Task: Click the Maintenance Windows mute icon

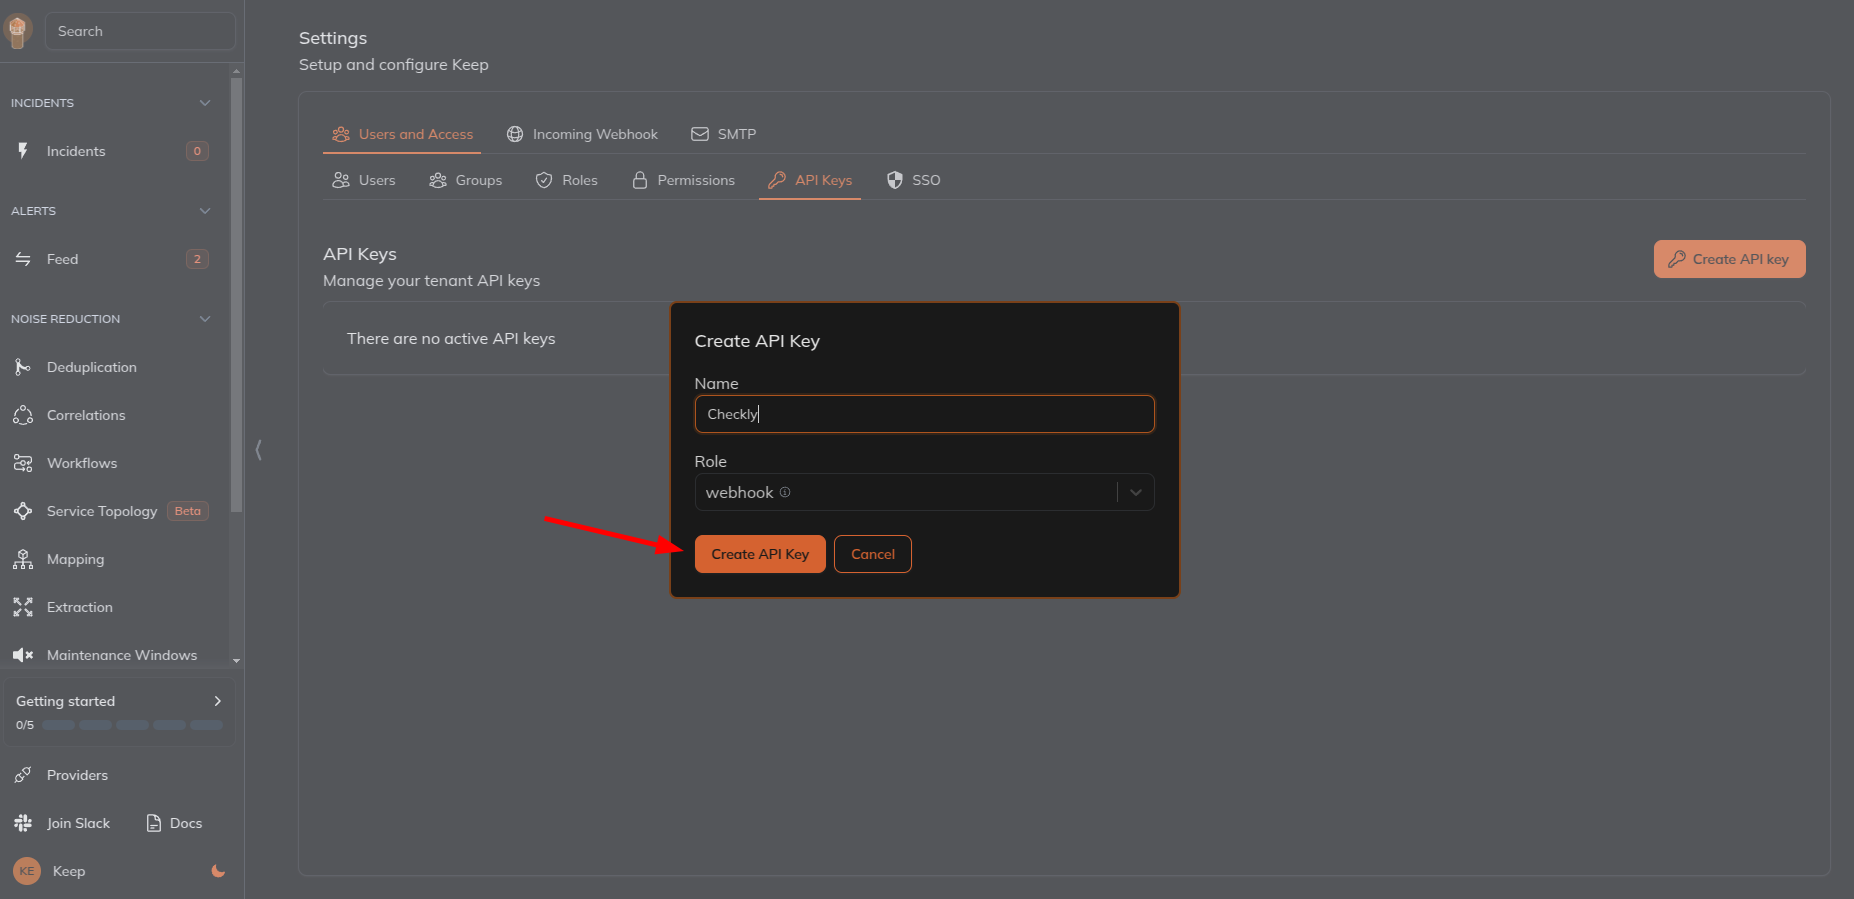Action: pos(23,655)
